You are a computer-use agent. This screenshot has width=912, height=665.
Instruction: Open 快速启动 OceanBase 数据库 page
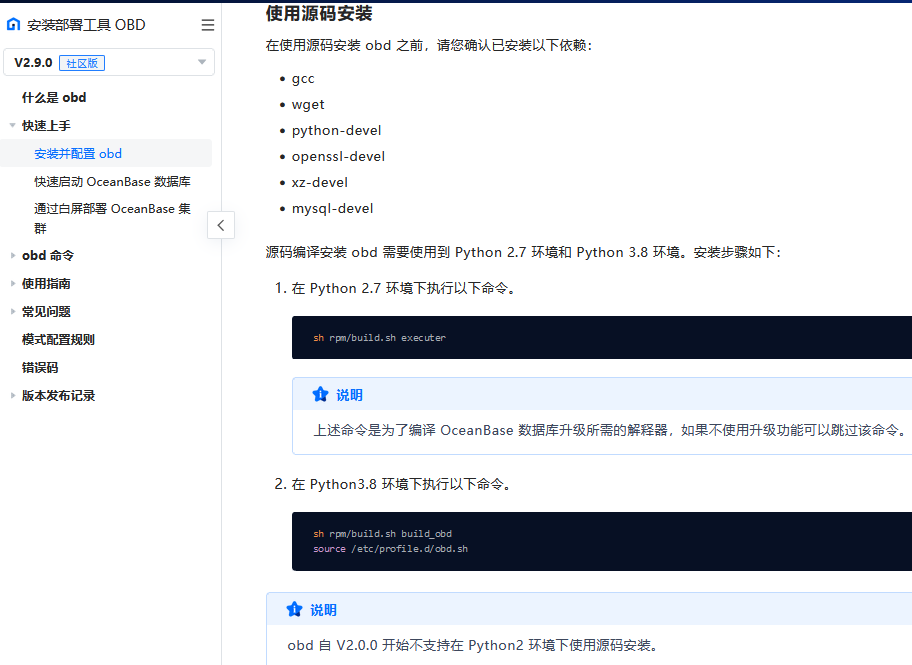[x=112, y=182]
